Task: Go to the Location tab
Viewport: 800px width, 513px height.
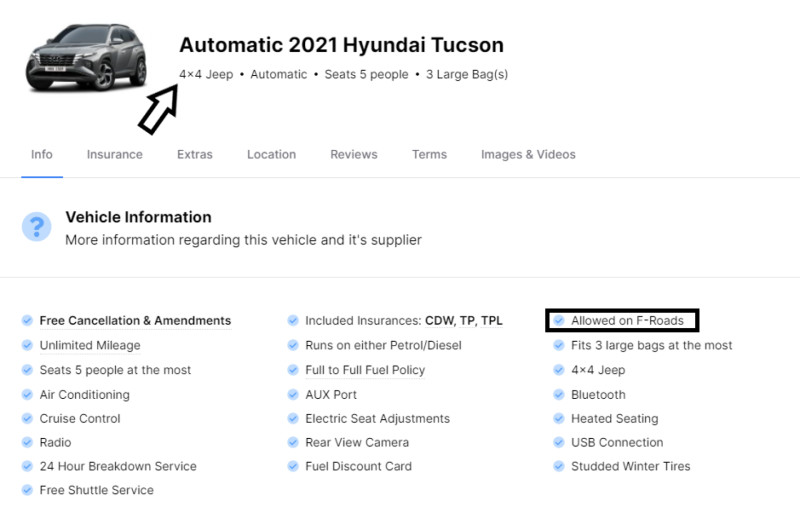Action: point(271,154)
